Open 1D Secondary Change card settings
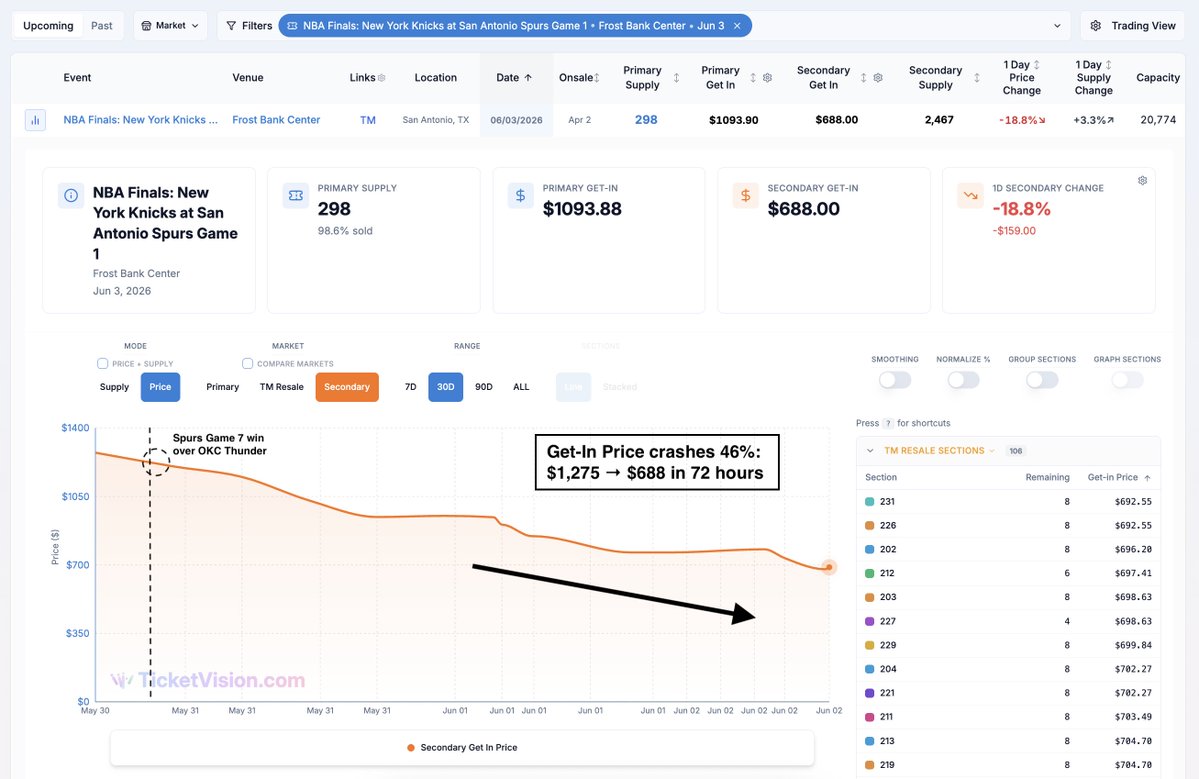This screenshot has height=779, width=1199. pos(1142,181)
